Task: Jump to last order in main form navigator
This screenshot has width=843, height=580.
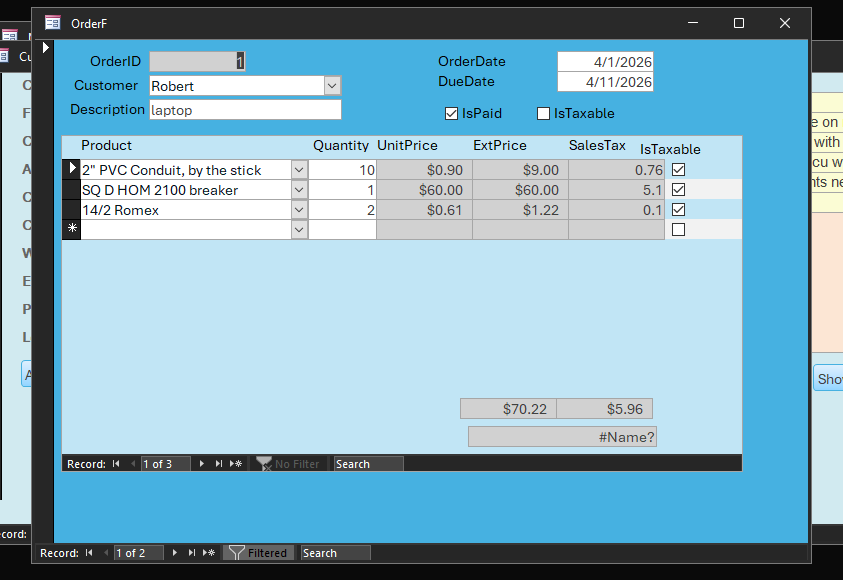Action: click(x=192, y=553)
